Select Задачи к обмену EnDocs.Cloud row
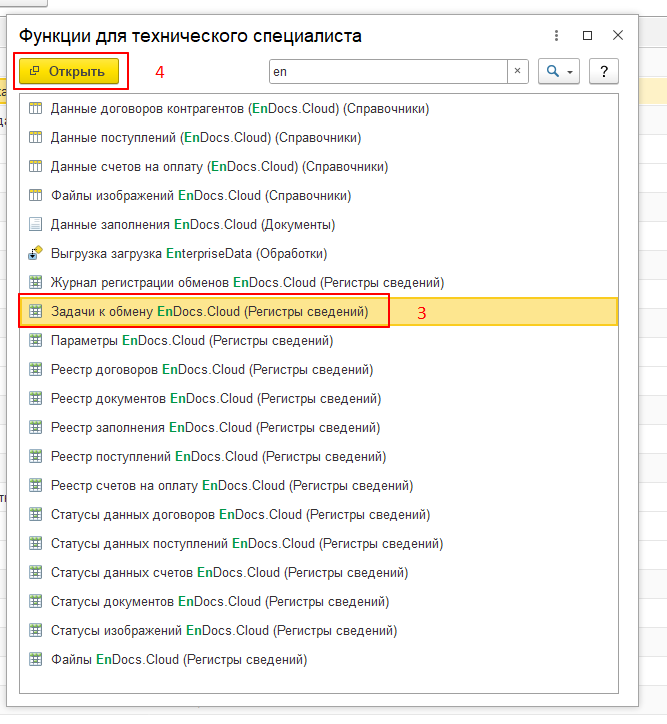Viewport: 667px width, 724px height. (x=318, y=311)
